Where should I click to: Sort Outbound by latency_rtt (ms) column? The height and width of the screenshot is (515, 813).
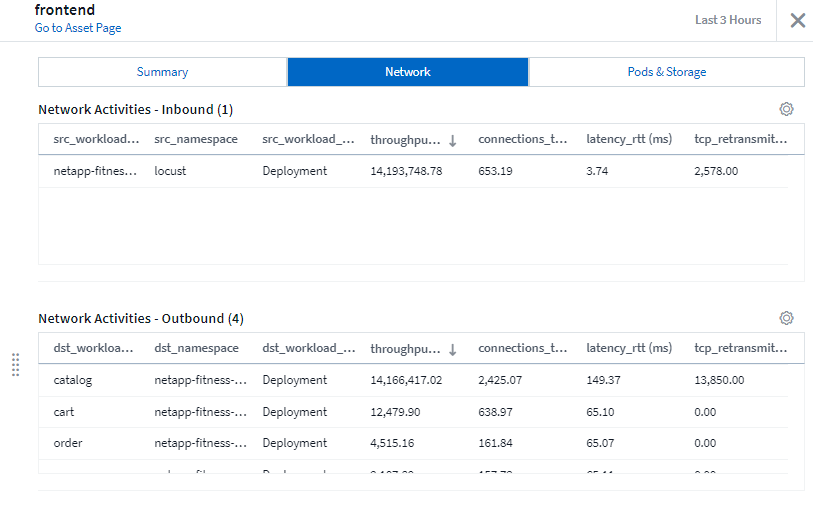tap(628, 349)
